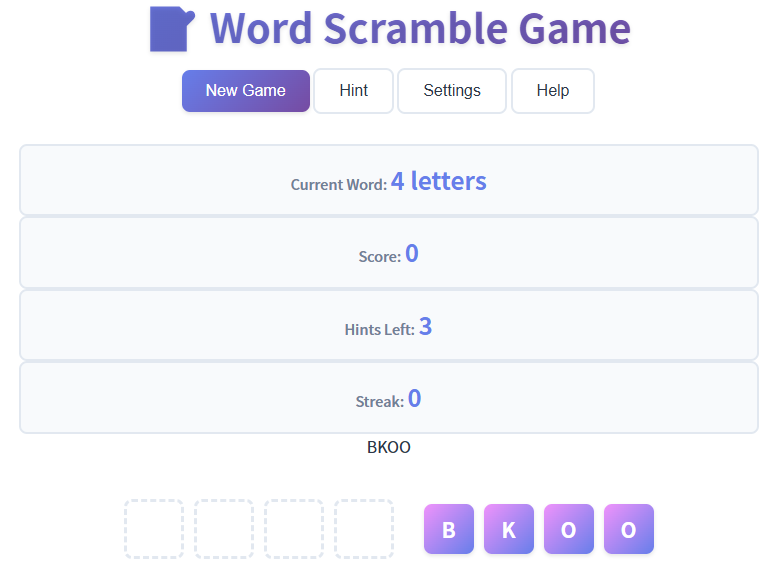Viewport: 783px width, 588px height.
Task: Click the scrambled BKOO text
Action: [389, 447]
